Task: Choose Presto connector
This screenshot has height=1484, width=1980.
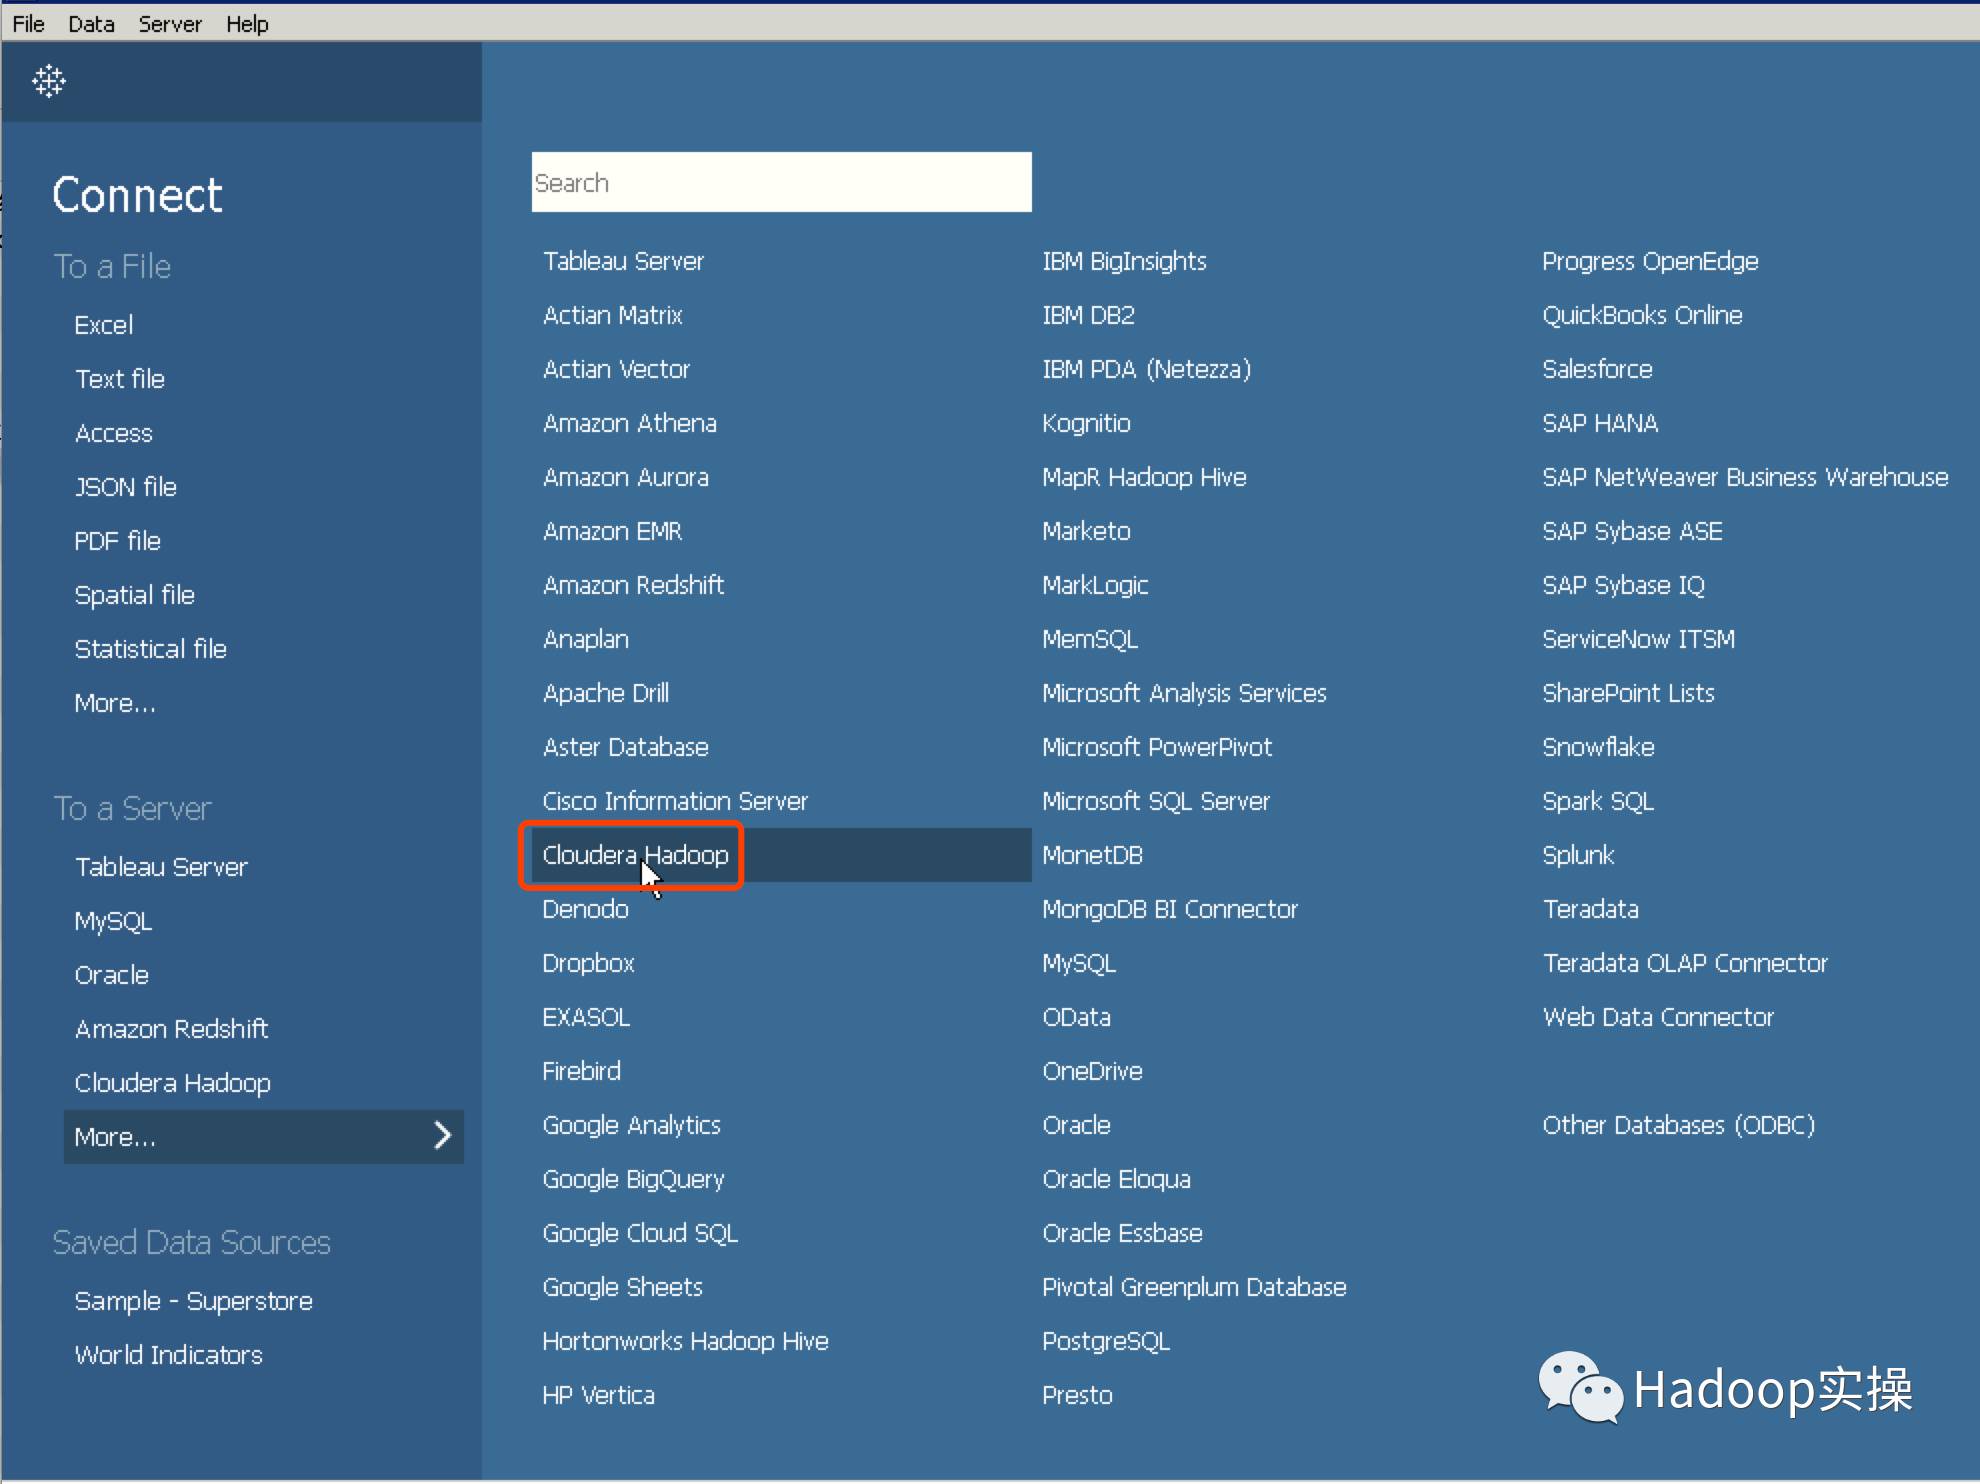Action: 1077,1395
